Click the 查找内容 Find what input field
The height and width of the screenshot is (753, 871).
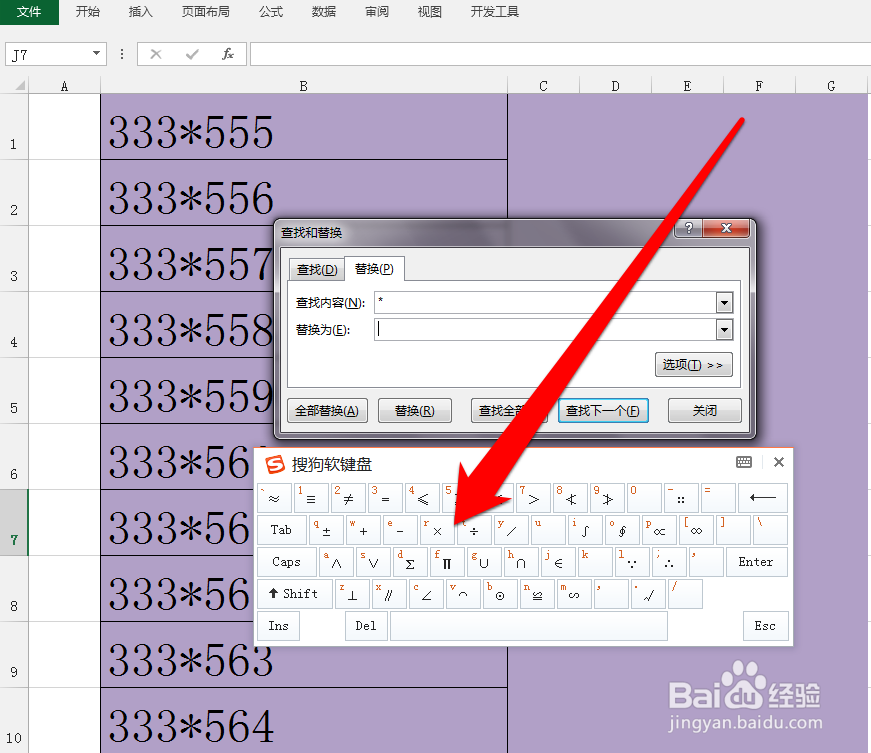point(545,303)
